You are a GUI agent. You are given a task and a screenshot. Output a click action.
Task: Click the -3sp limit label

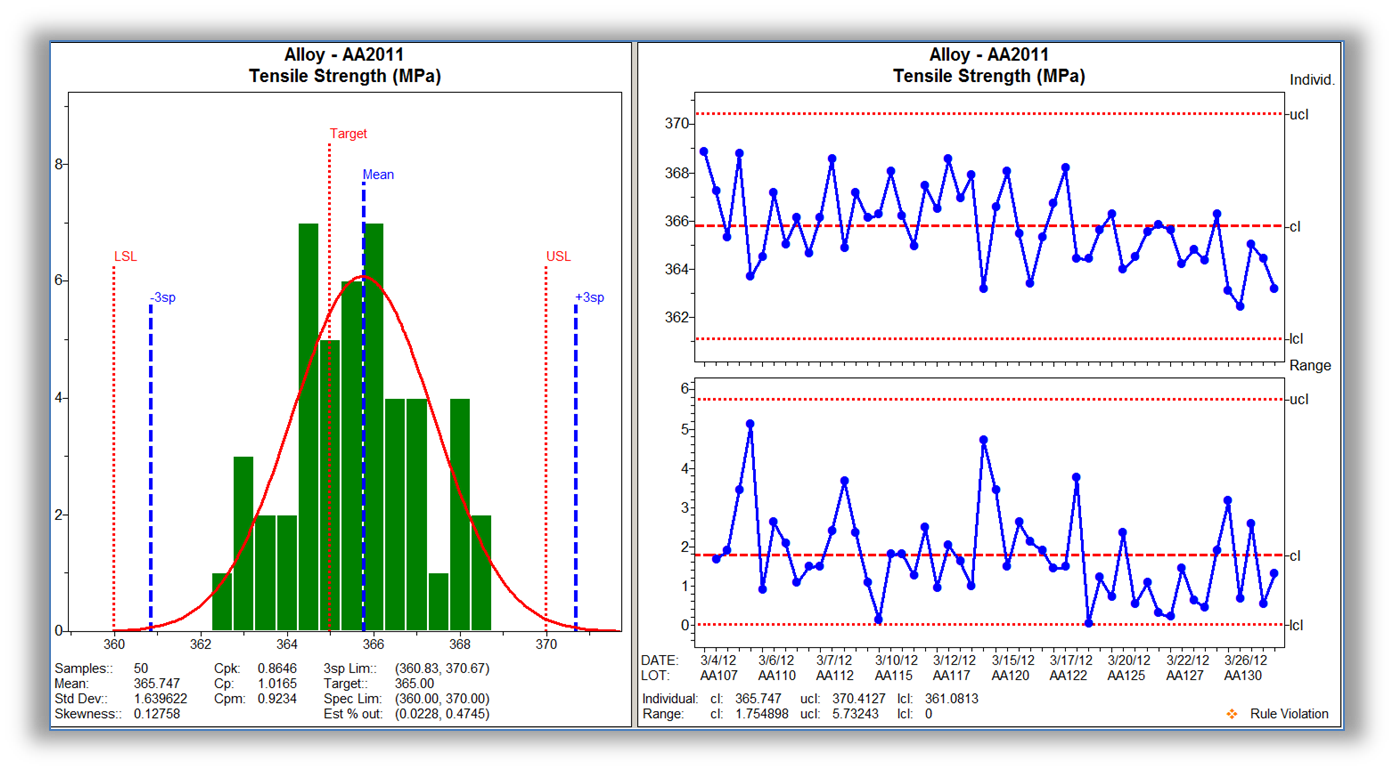162,298
